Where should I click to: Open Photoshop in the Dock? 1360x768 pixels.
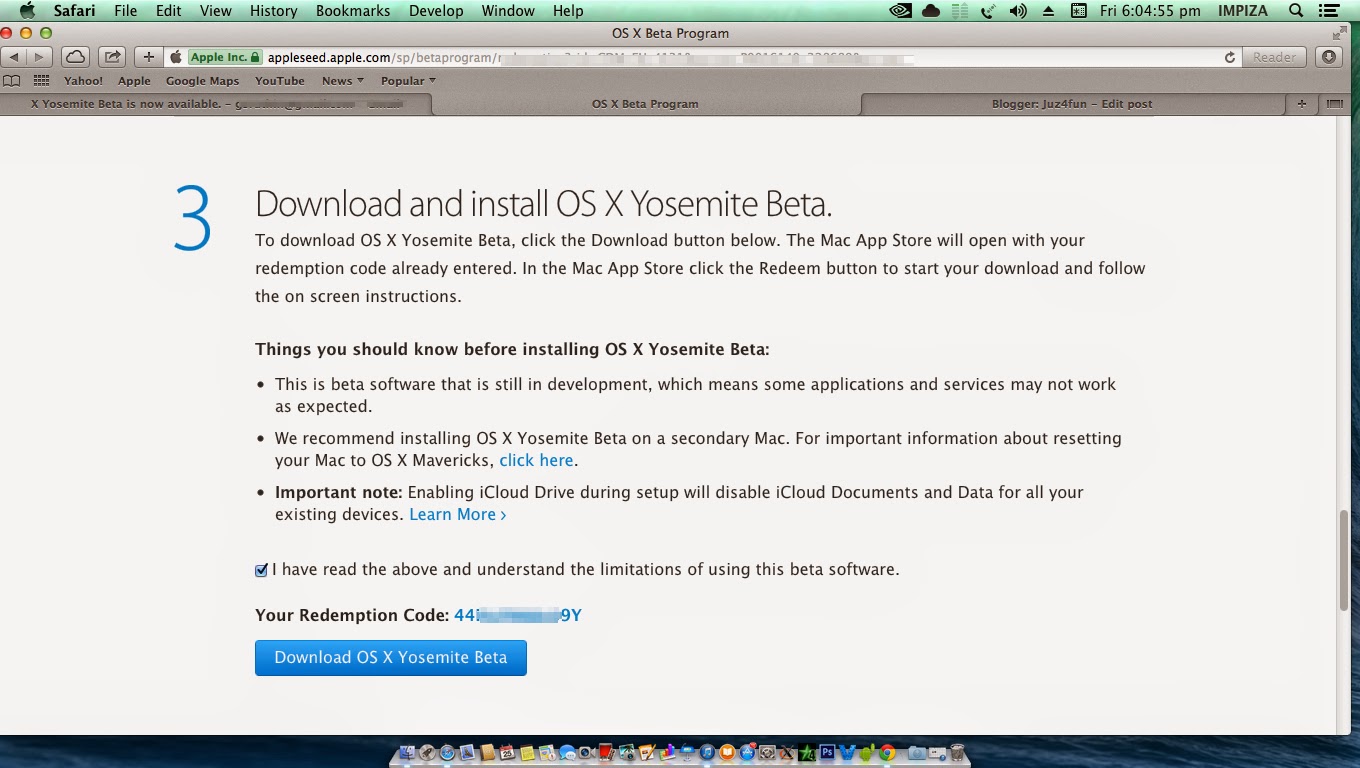point(827,753)
